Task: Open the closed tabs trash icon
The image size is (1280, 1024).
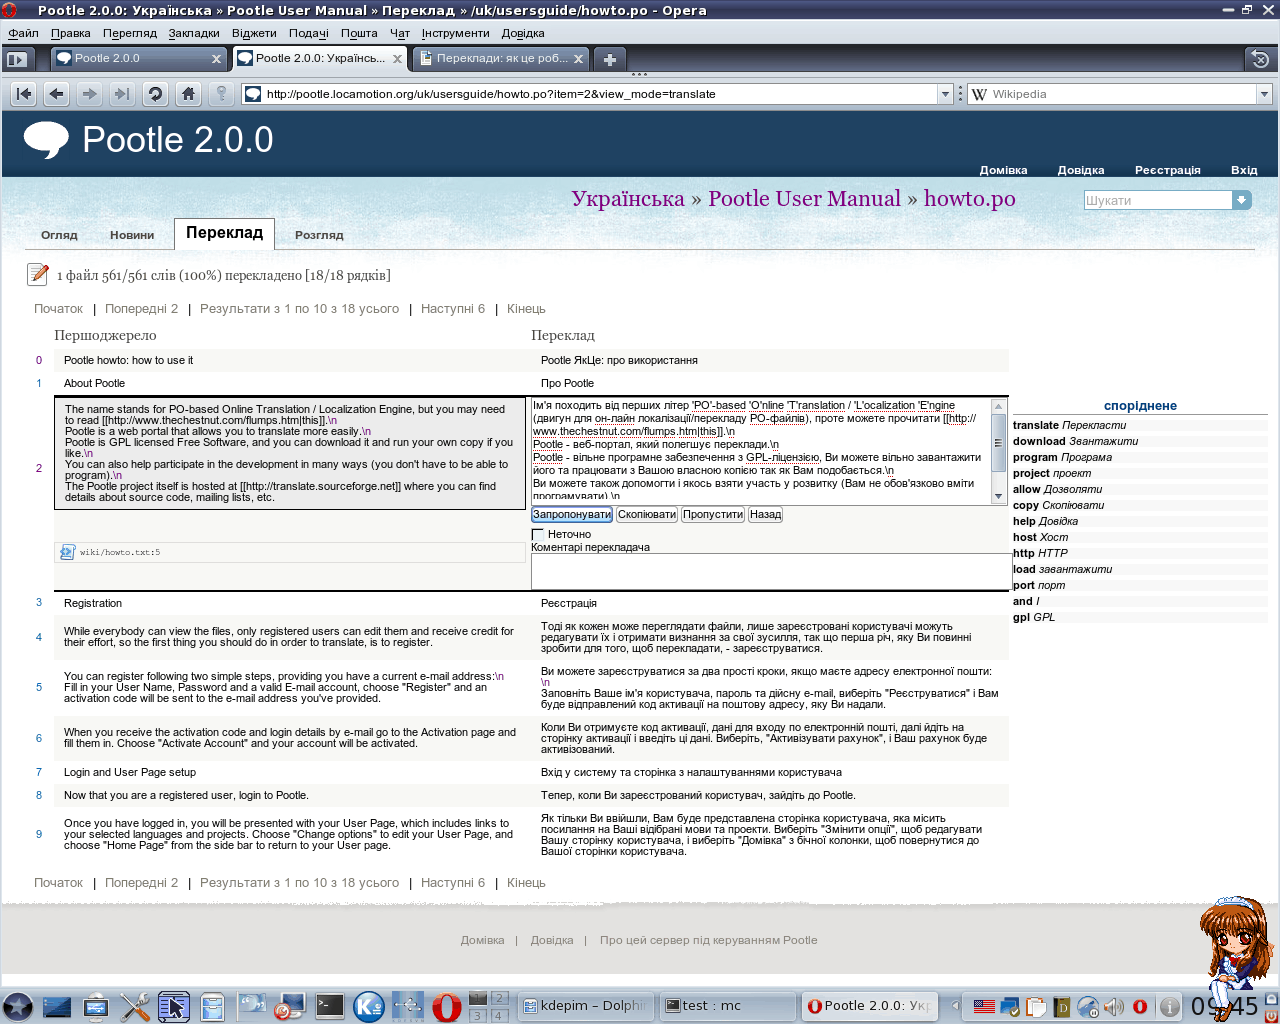Action: (1260, 59)
